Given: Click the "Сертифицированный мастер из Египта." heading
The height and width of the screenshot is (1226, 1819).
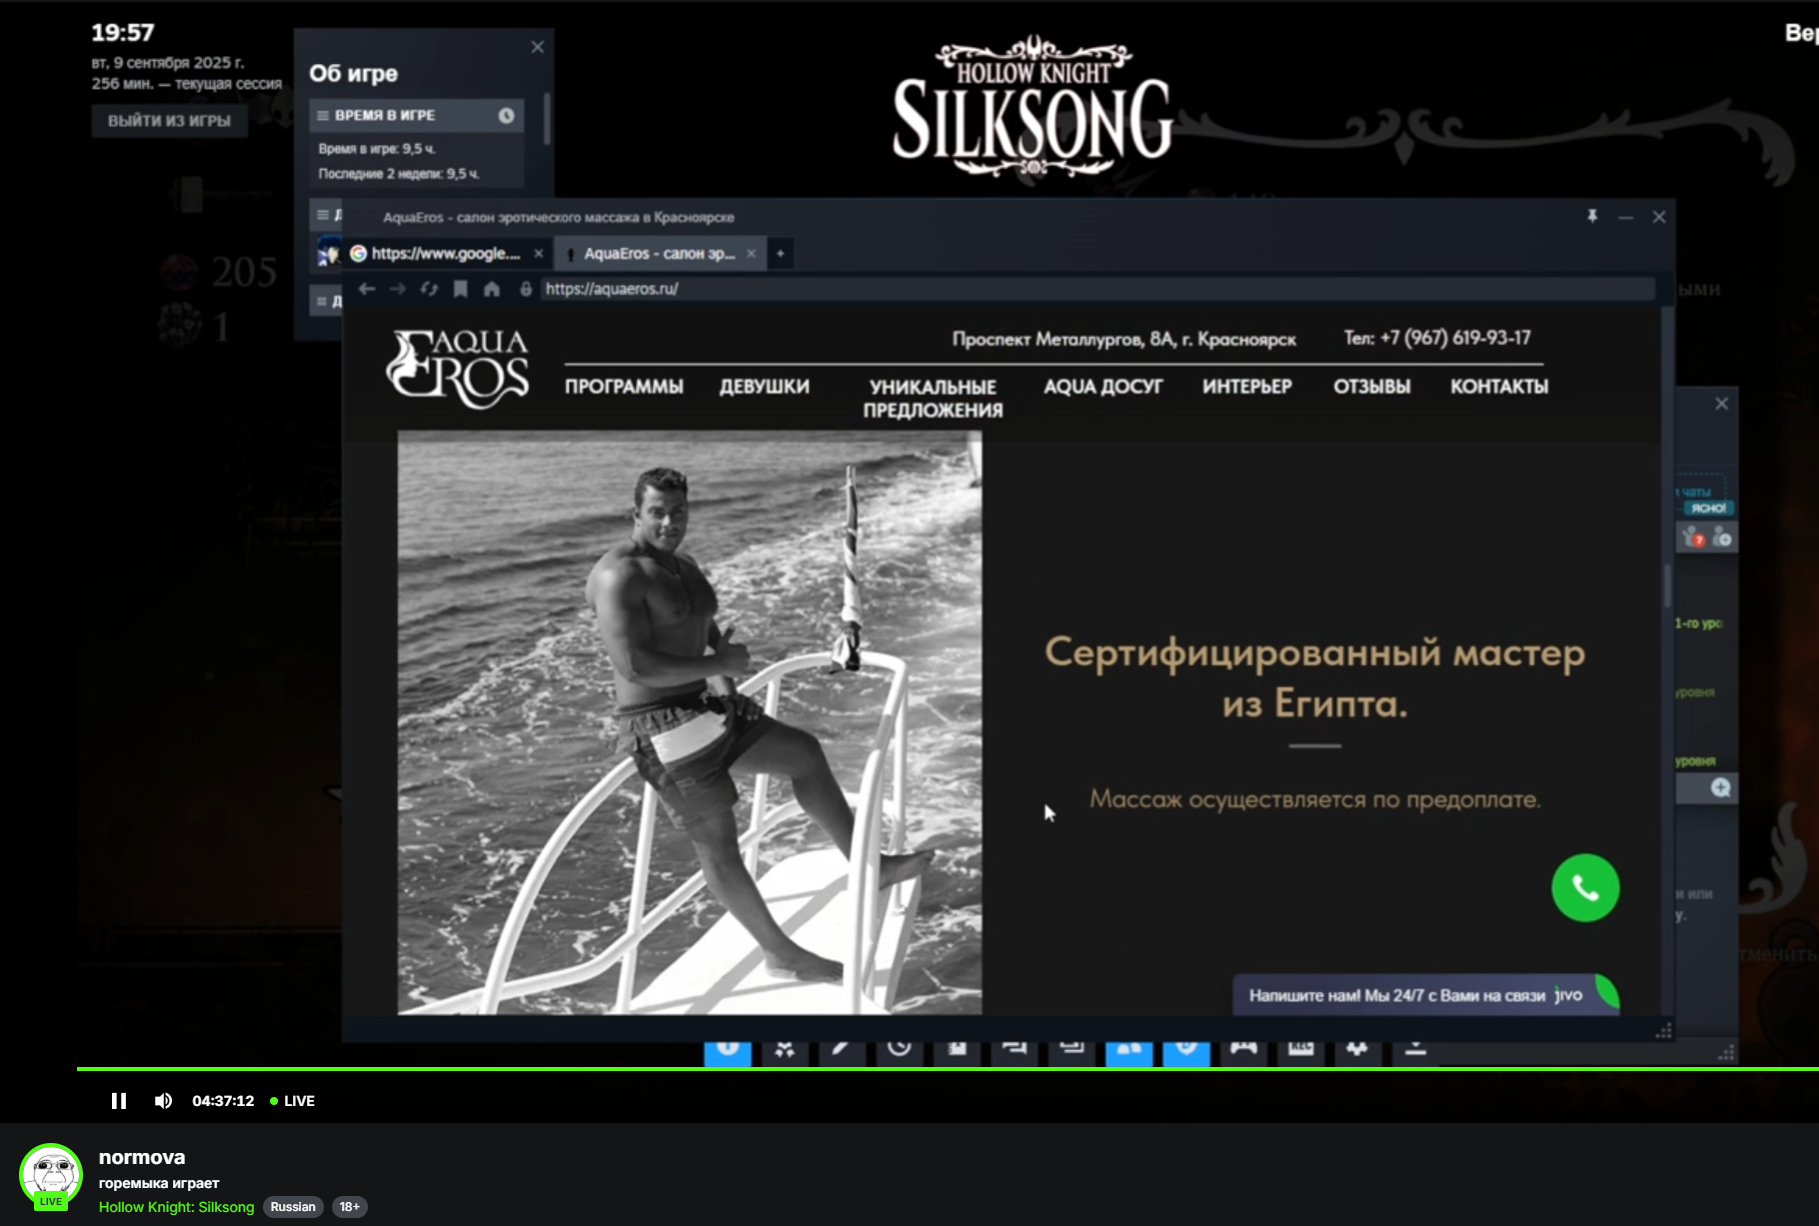Looking at the screenshot, I should click(1315, 678).
